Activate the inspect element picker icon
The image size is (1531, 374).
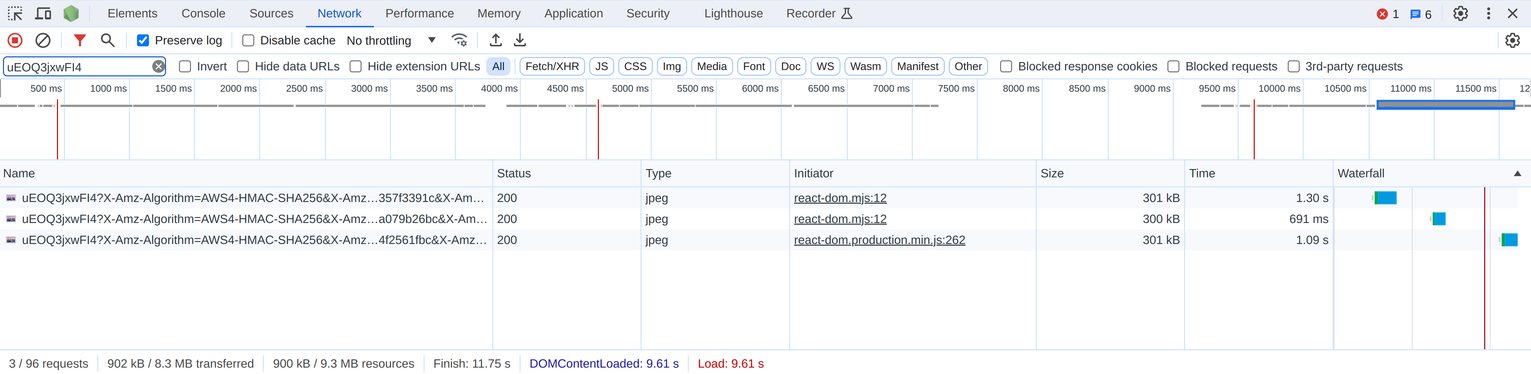click(x=15, y=14)
